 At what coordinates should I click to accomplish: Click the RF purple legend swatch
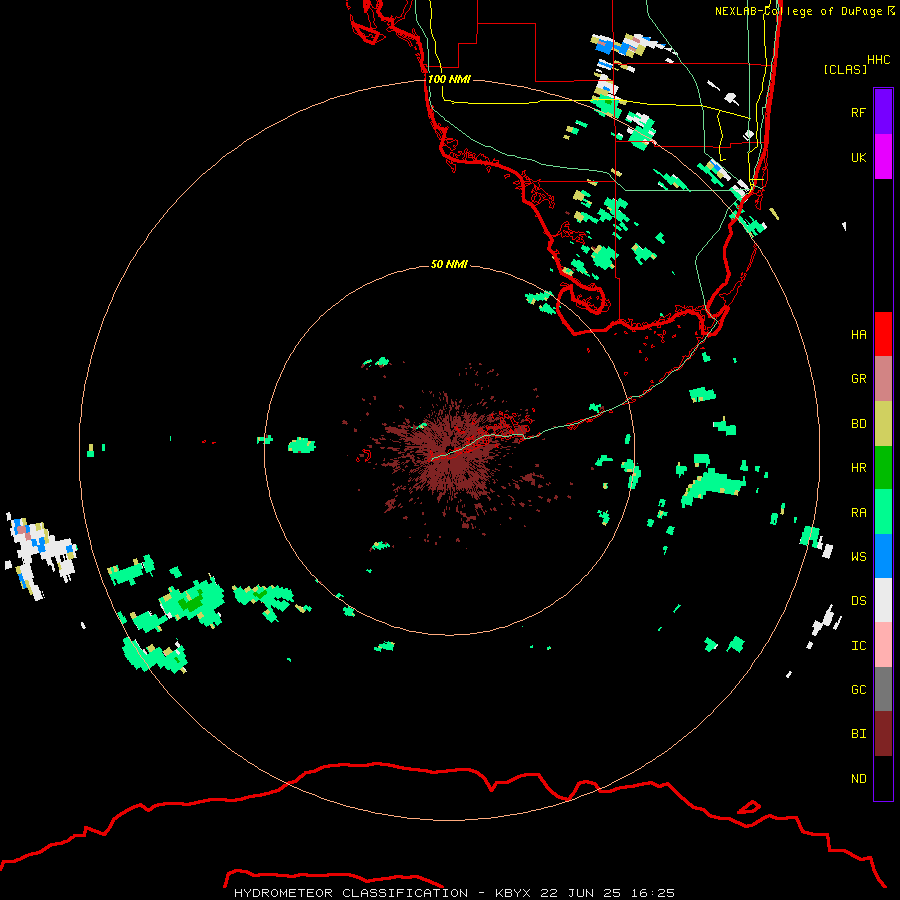[x=883, y=112]
